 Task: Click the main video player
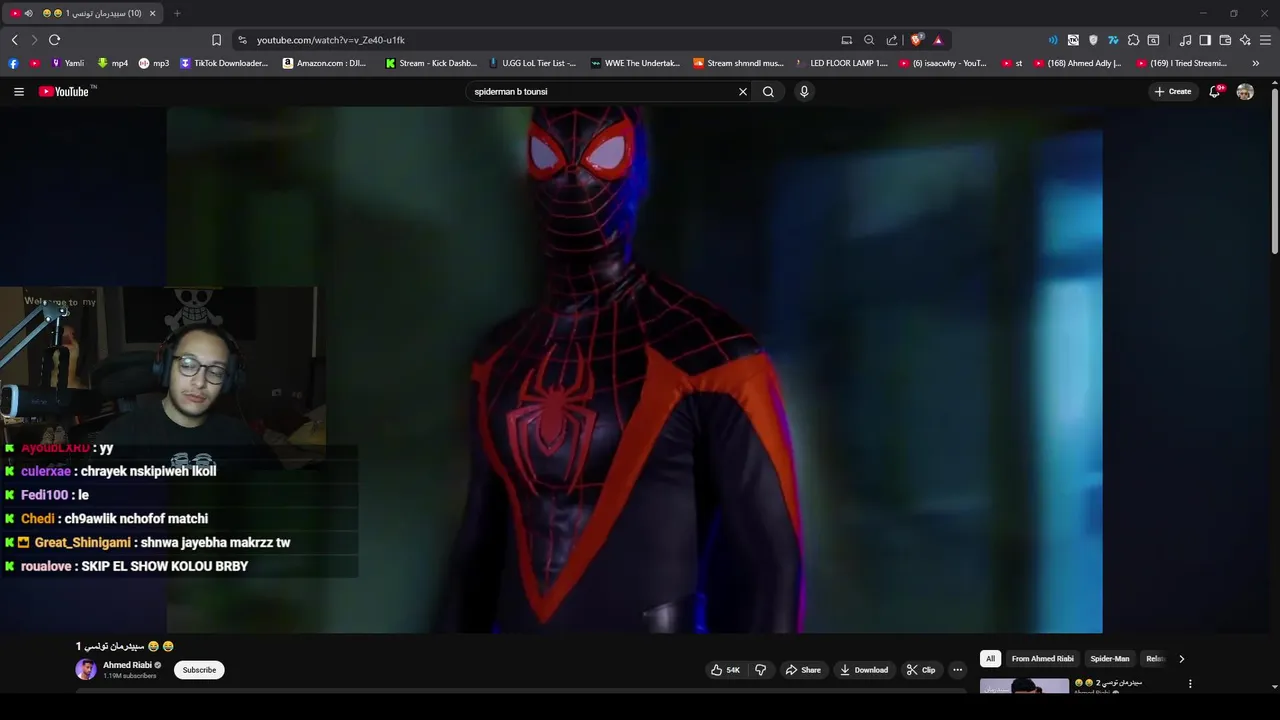tap(635, 369)
